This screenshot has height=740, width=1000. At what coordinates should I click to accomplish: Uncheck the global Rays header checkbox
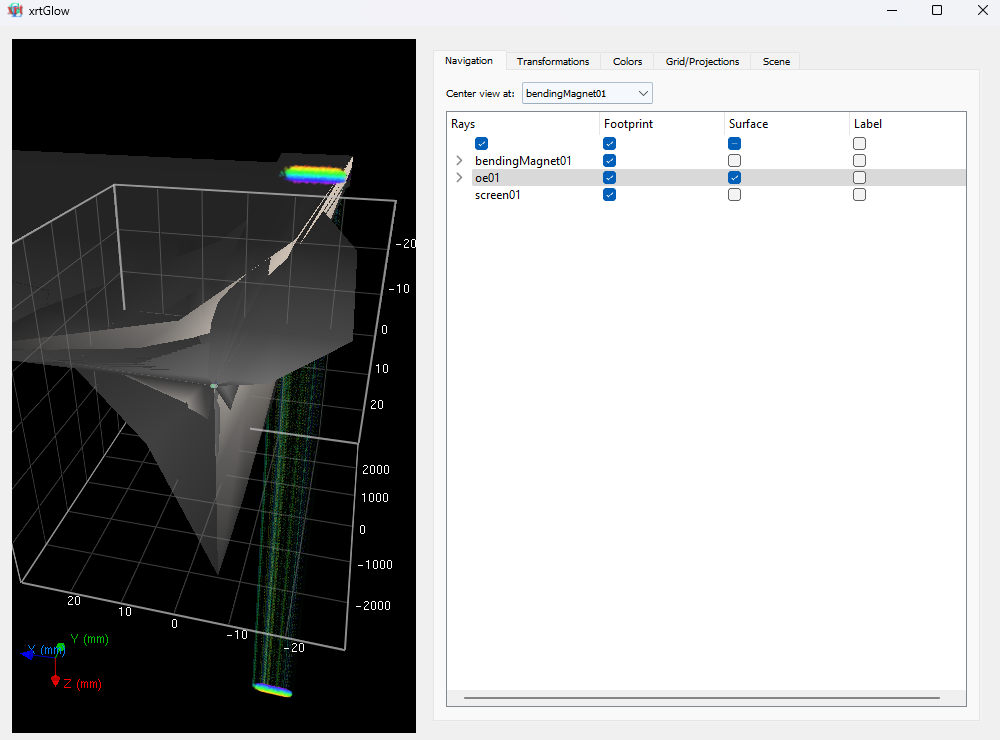coord(481,143)
